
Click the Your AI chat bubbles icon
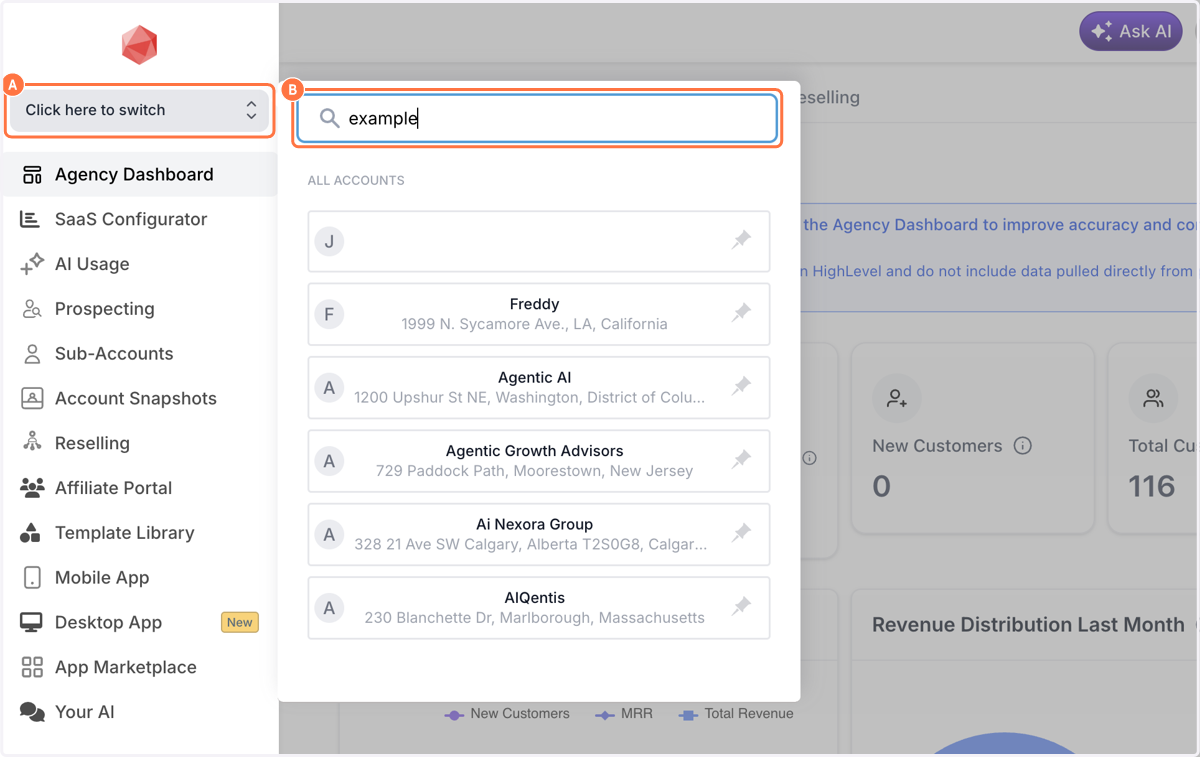pyautogui.click(x=32, y=712)
